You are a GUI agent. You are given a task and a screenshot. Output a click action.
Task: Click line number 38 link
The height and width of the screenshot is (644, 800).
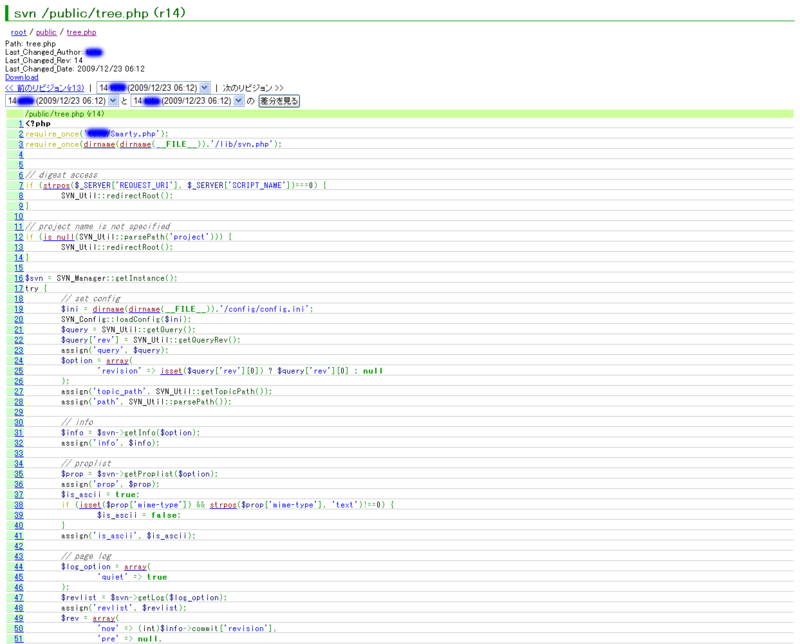19,505
